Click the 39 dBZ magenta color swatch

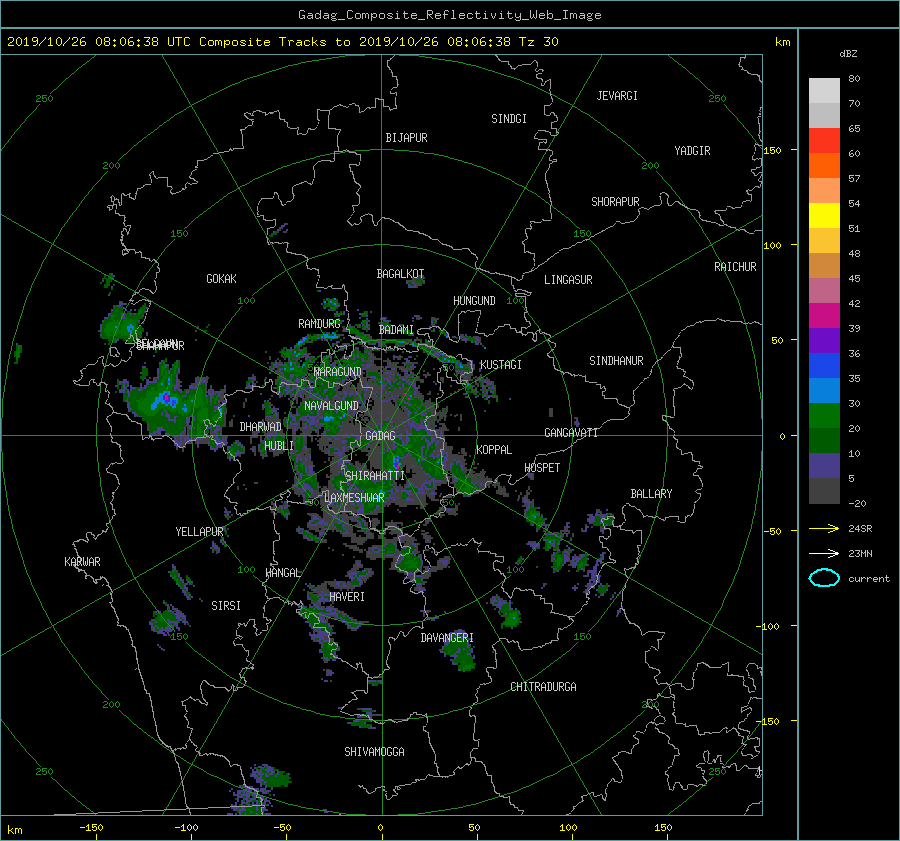pyautogui.click(x=824, y=315)
